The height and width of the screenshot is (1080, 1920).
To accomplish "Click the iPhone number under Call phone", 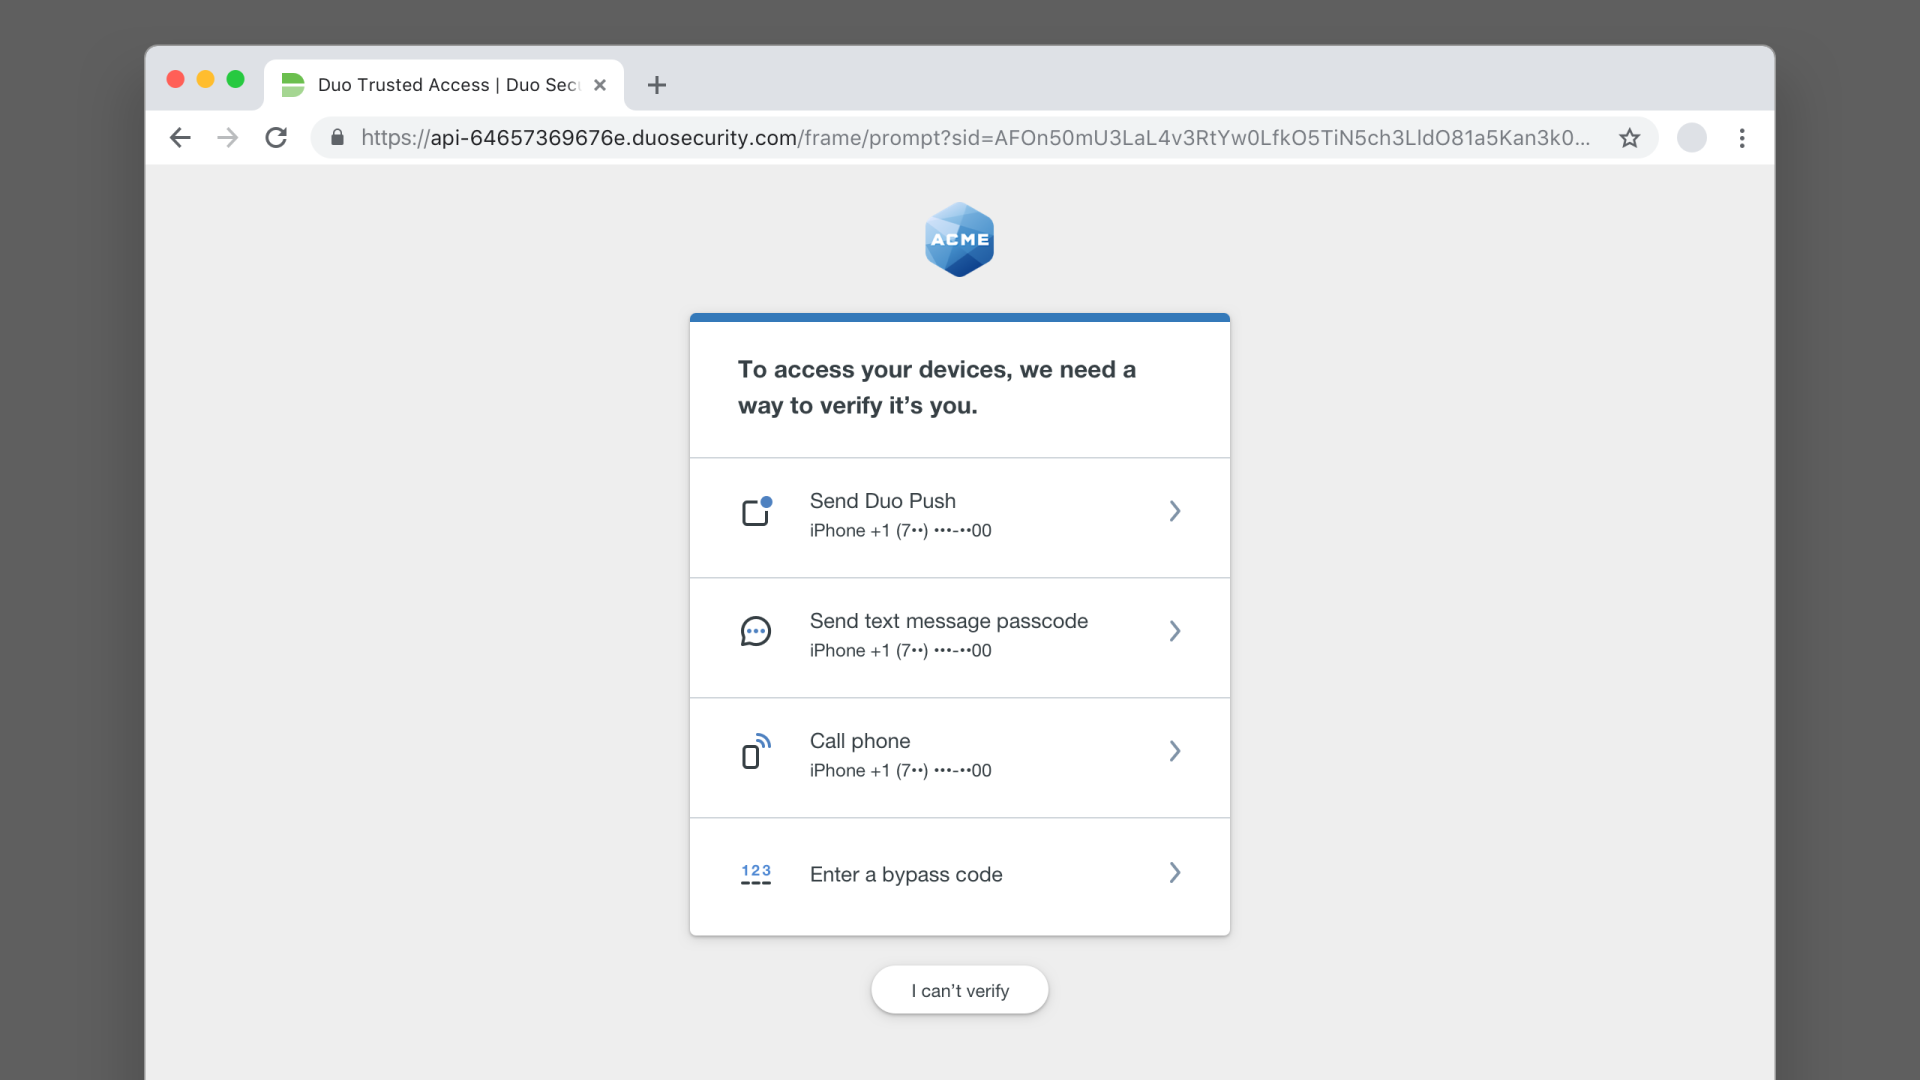I will pyautogui.click(x=900, y=771).
